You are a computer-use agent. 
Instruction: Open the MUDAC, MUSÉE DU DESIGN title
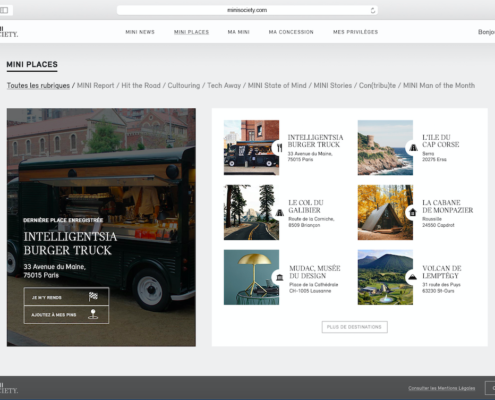click(x=315, y=272)
